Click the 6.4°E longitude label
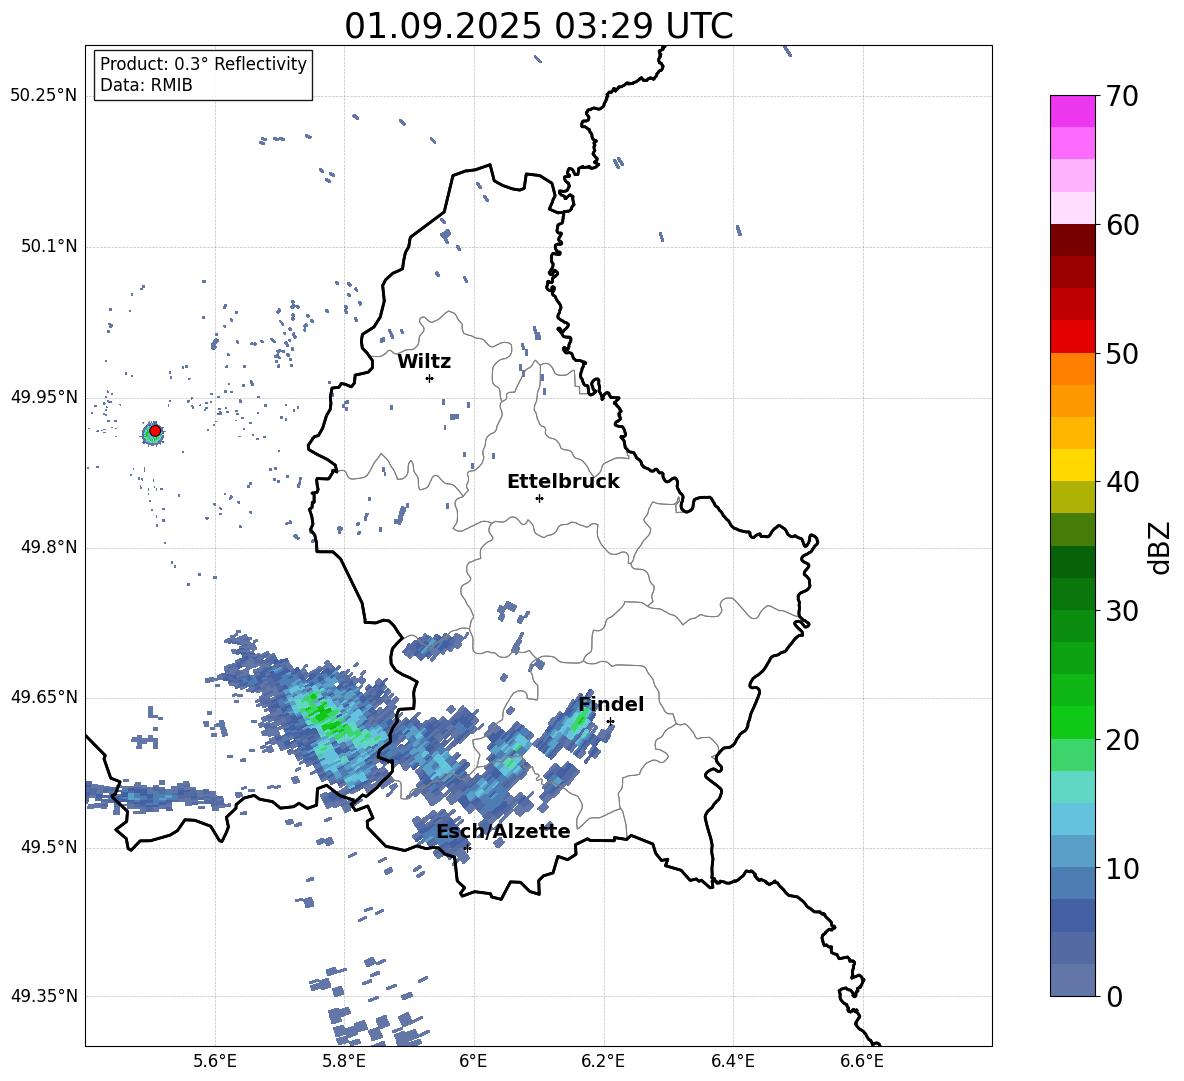Screen dimensions: 1184x1081 click(732, 1062)
